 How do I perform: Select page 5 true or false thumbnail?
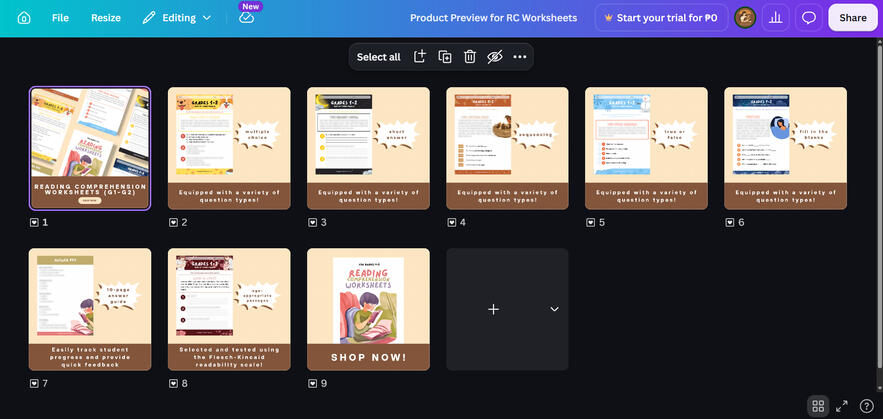click(x=646, y=148)
